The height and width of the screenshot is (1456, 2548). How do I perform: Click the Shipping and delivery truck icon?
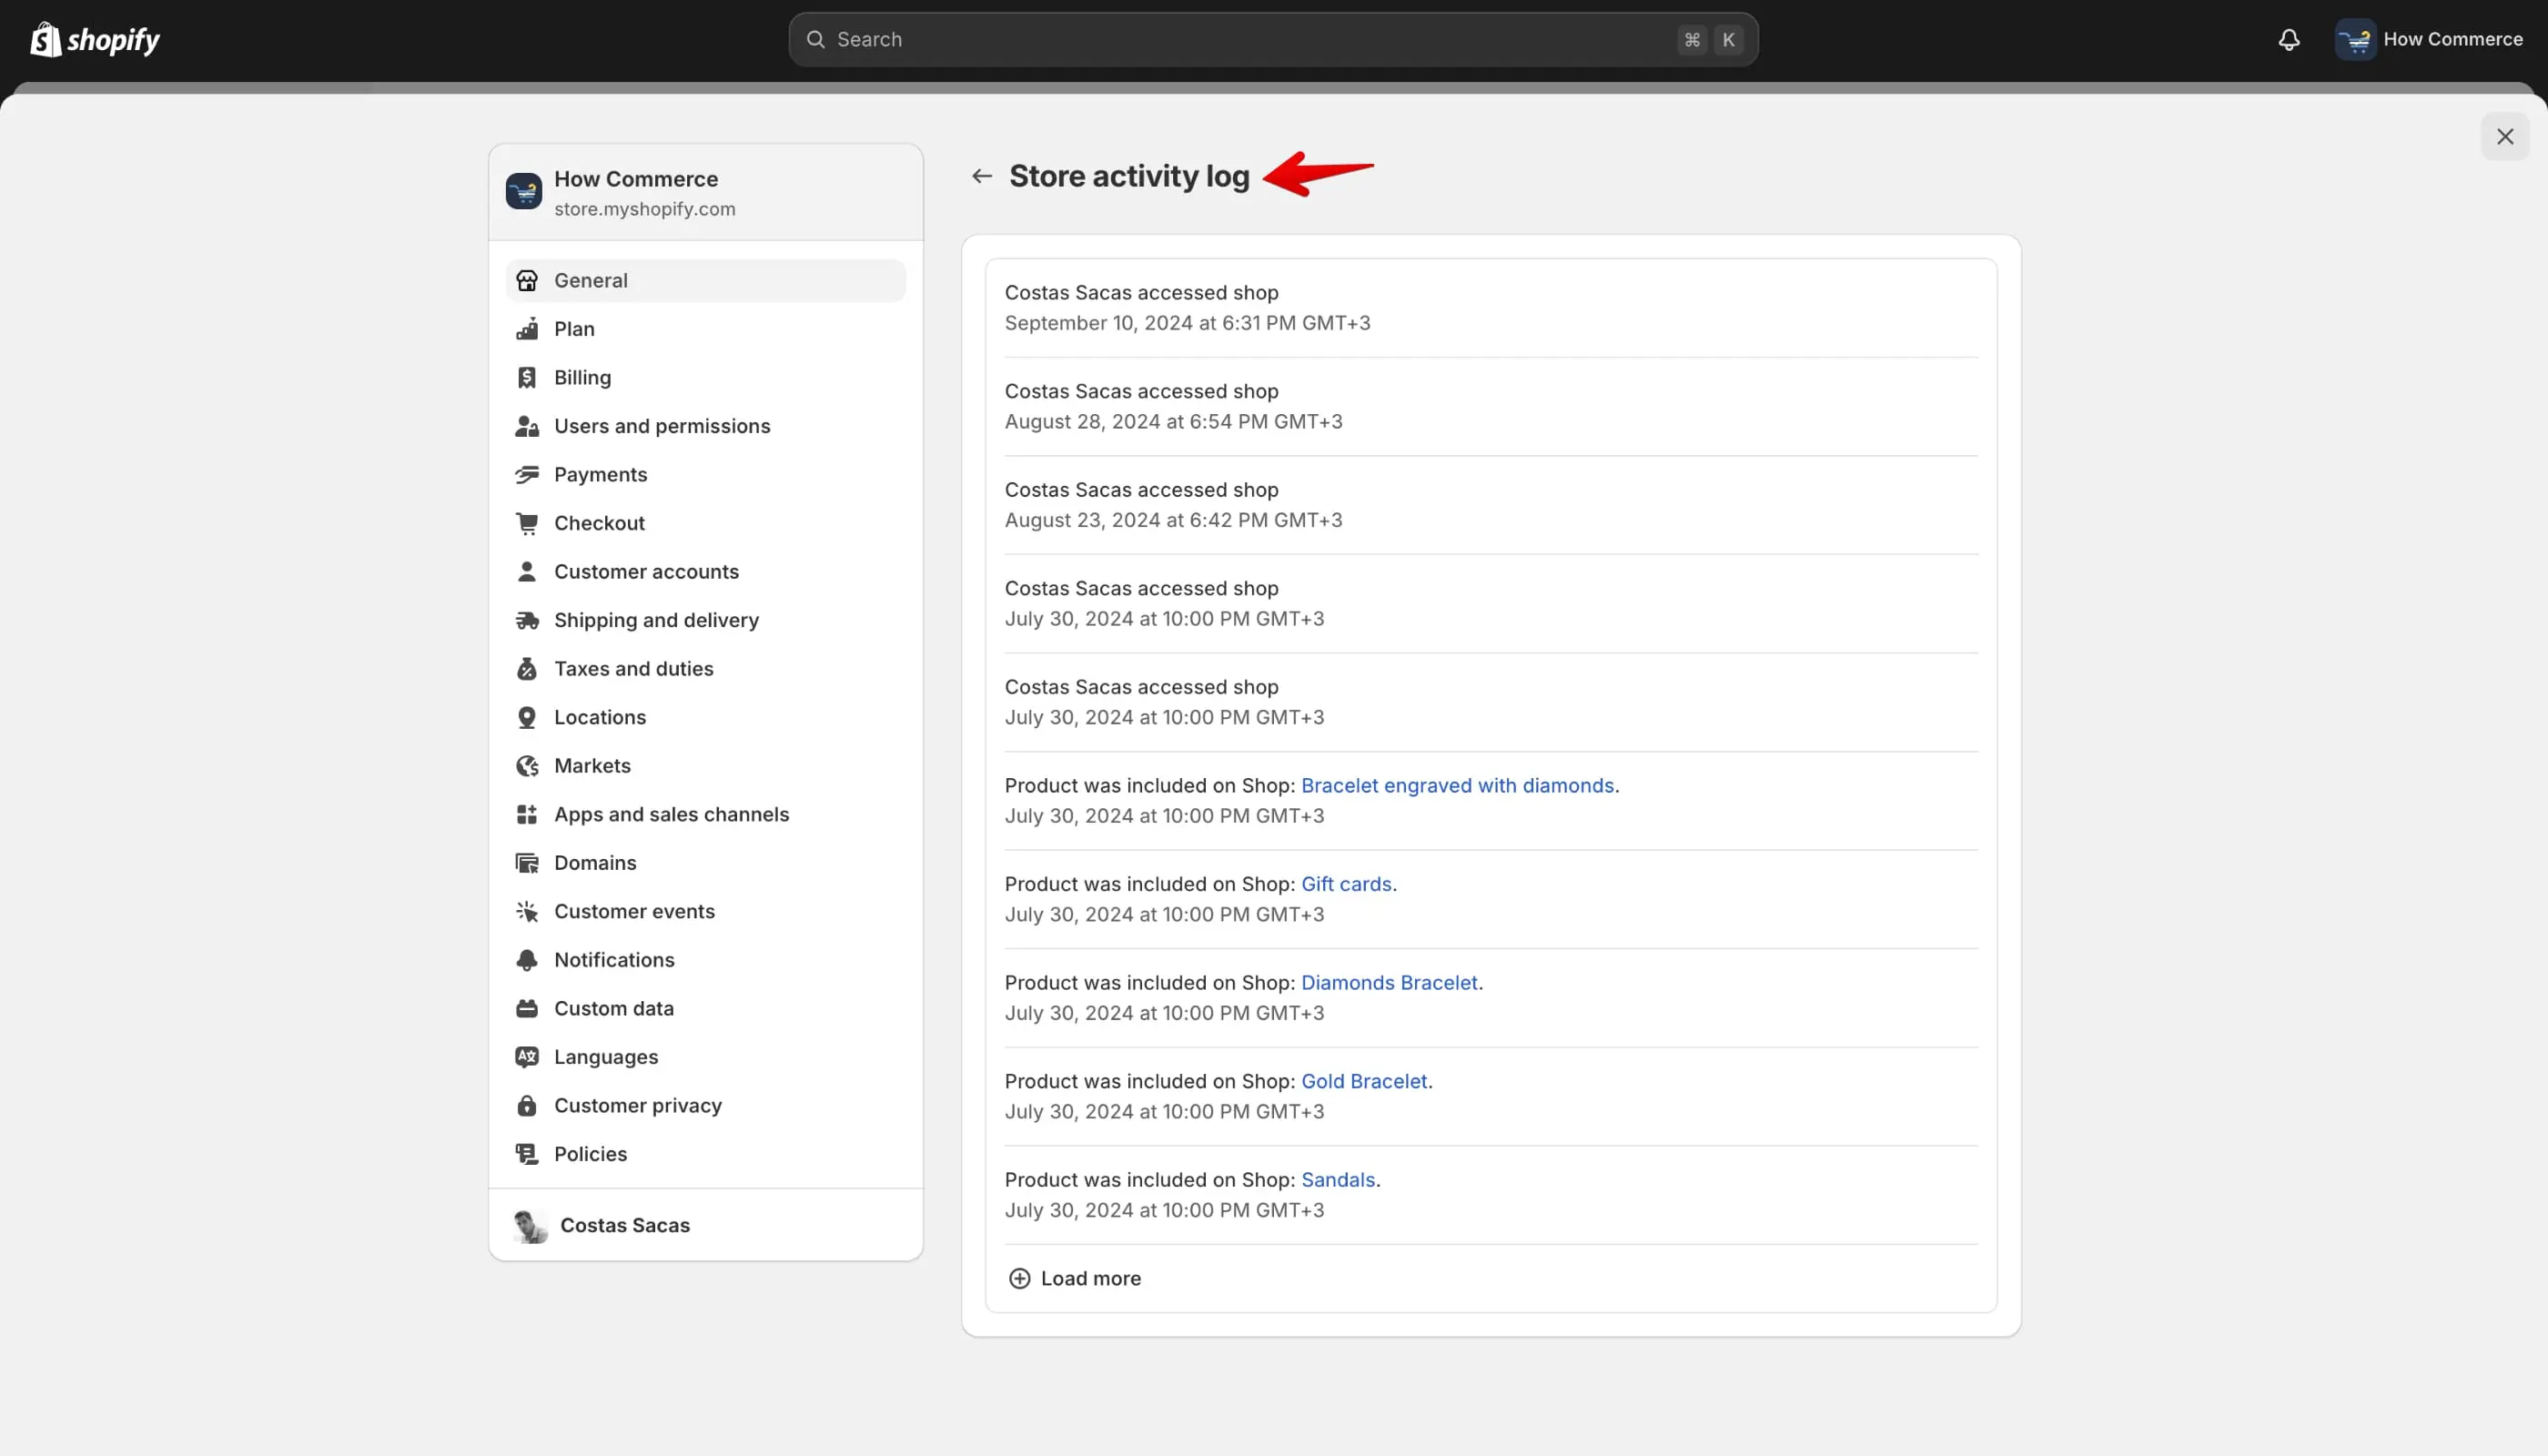[x=527, y=620]
